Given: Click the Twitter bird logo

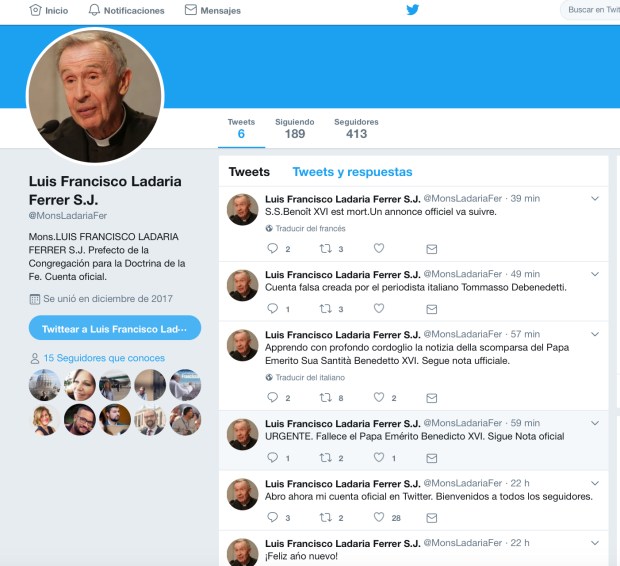Looking at the screenshot, I should pos(412,9).
